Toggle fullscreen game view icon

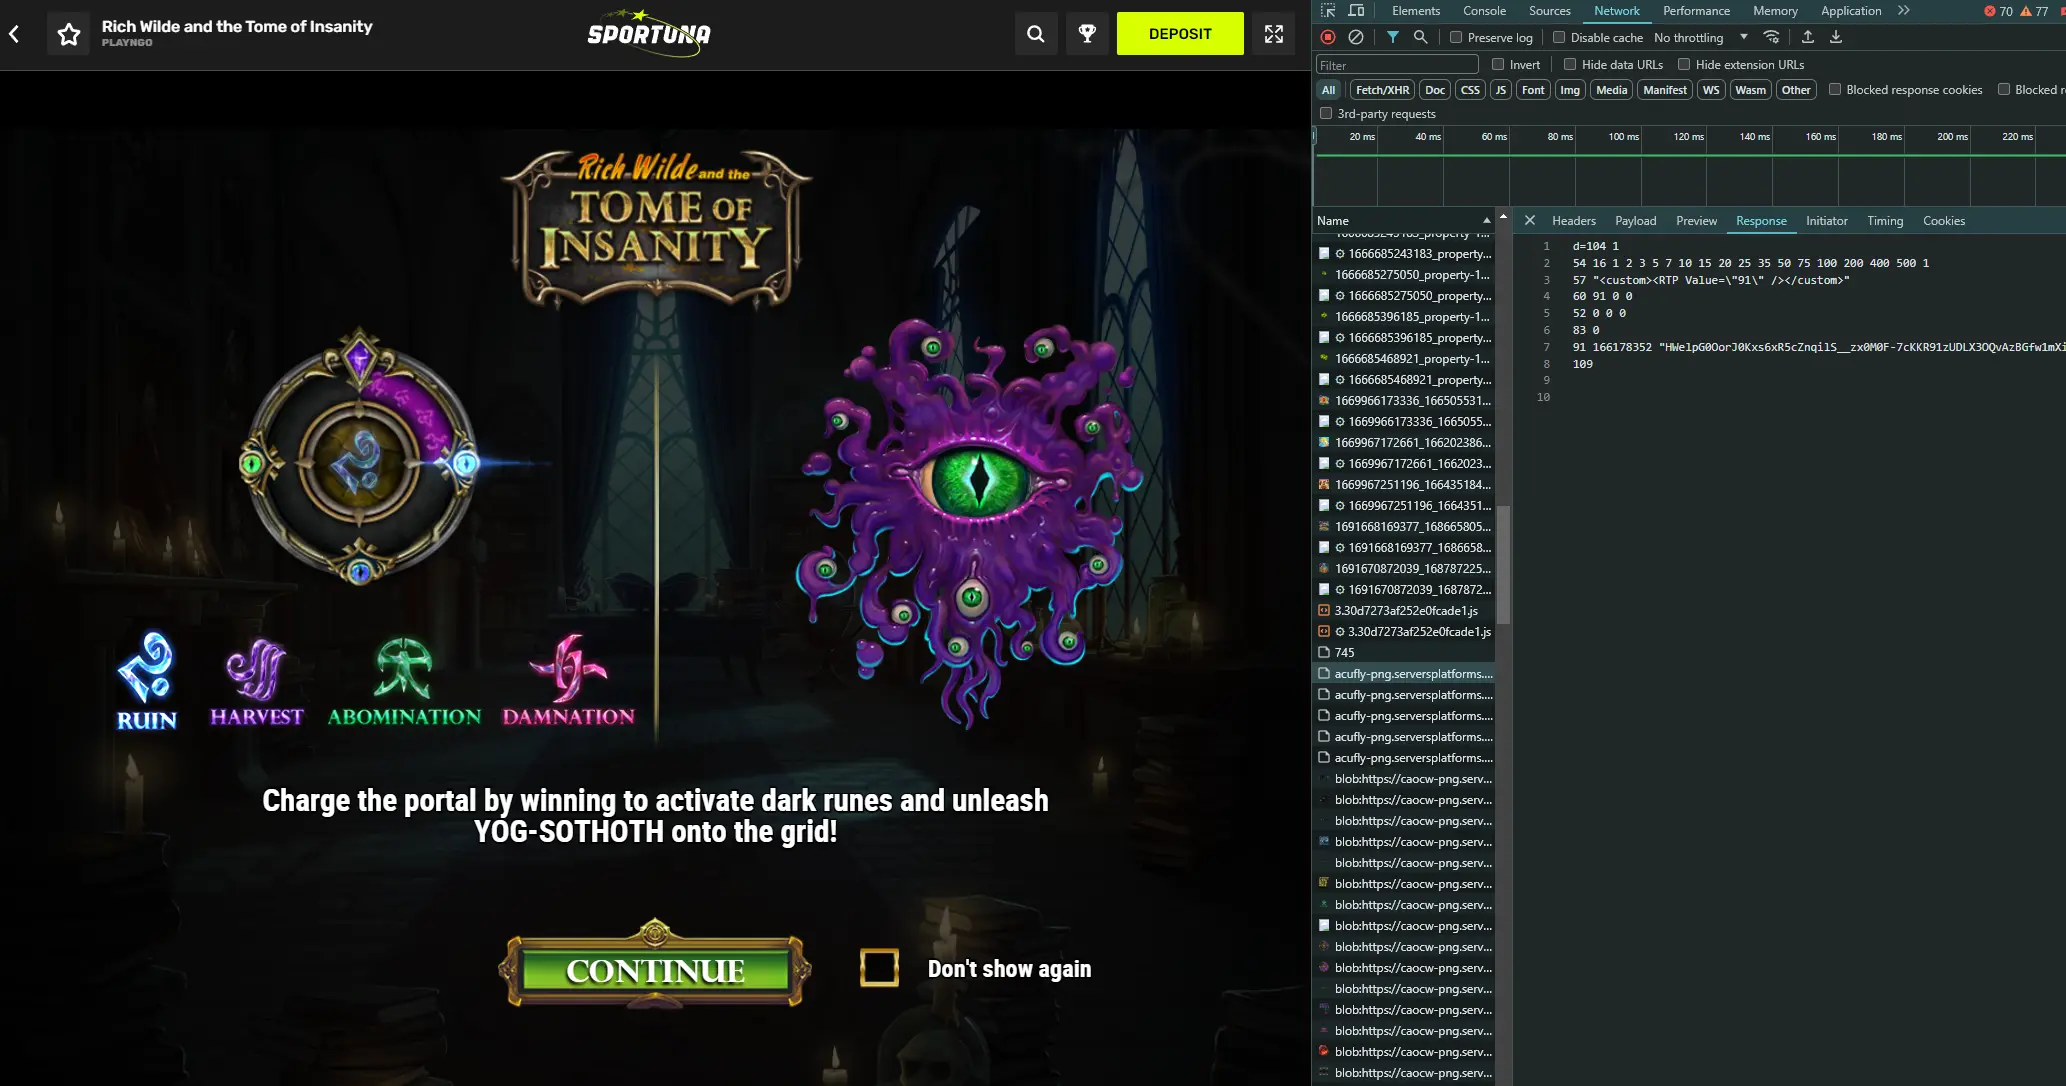(x=1274, y=34)
